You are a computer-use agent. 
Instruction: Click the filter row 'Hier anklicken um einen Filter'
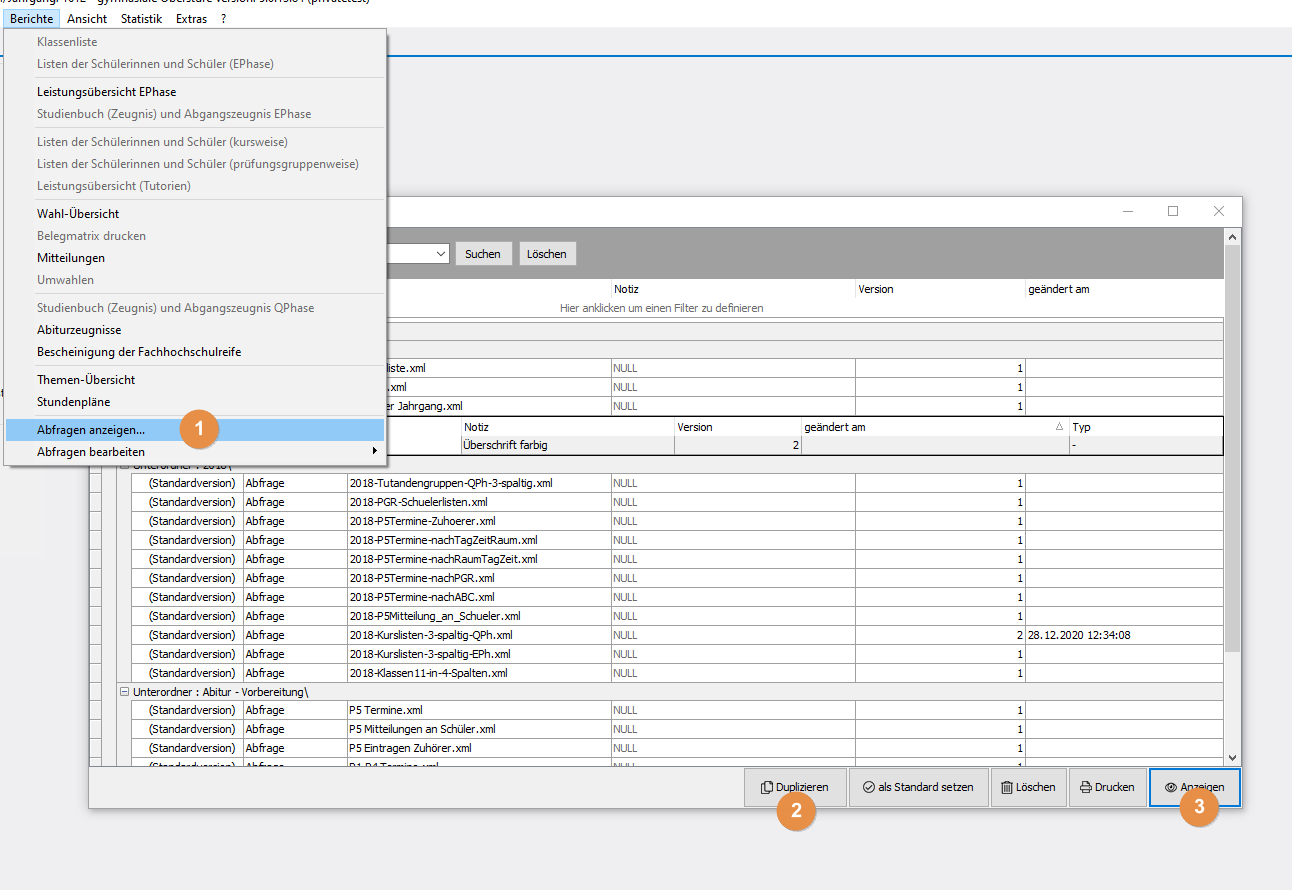[661, 308]
